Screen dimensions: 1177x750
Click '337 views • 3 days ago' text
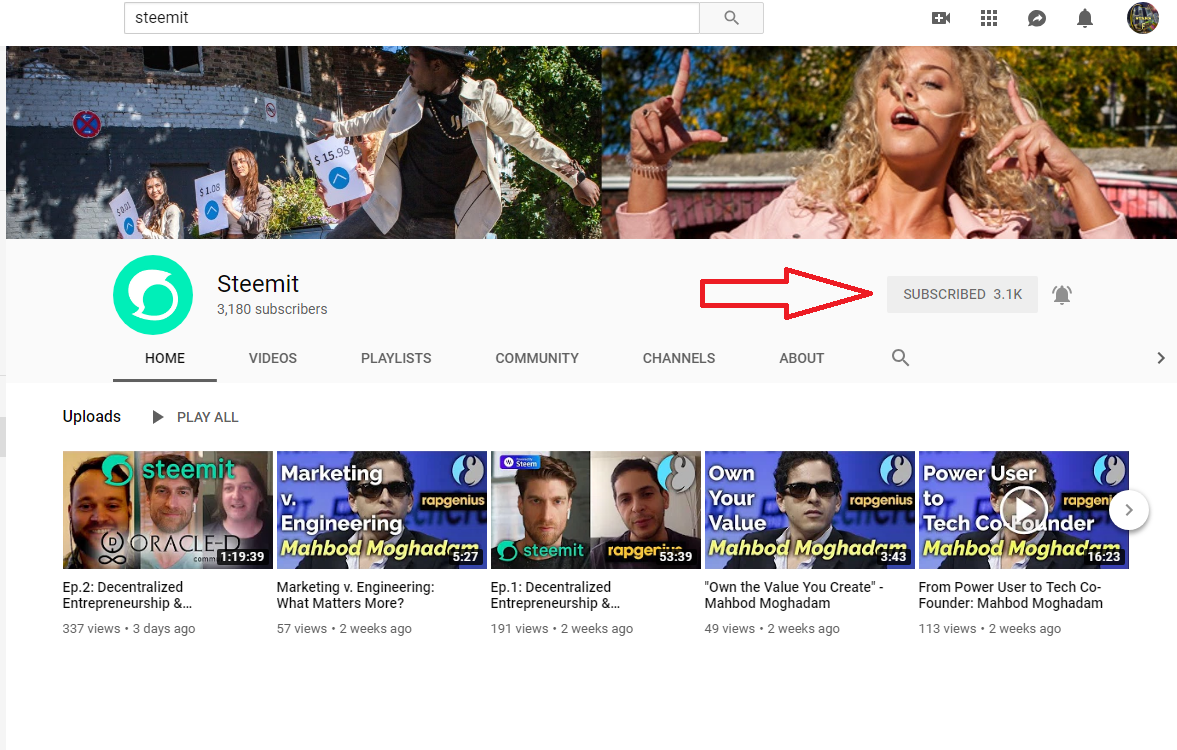pos(128,628)
